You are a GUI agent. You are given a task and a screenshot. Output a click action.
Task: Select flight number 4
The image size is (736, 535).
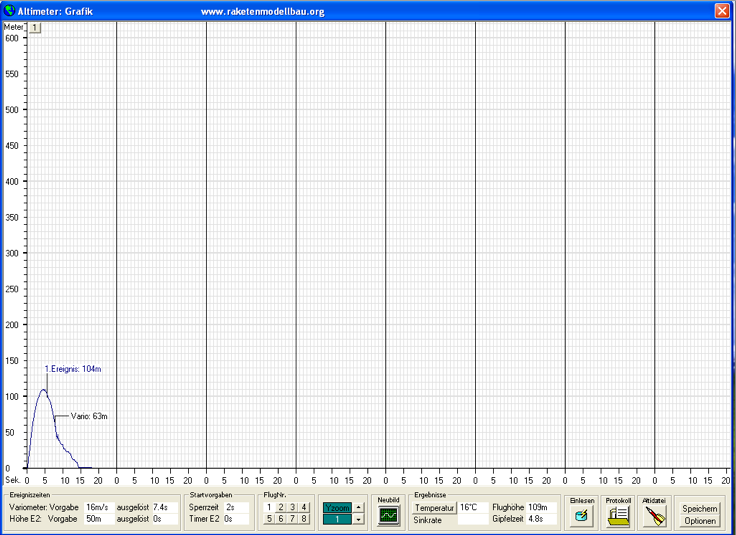(304, 508)
